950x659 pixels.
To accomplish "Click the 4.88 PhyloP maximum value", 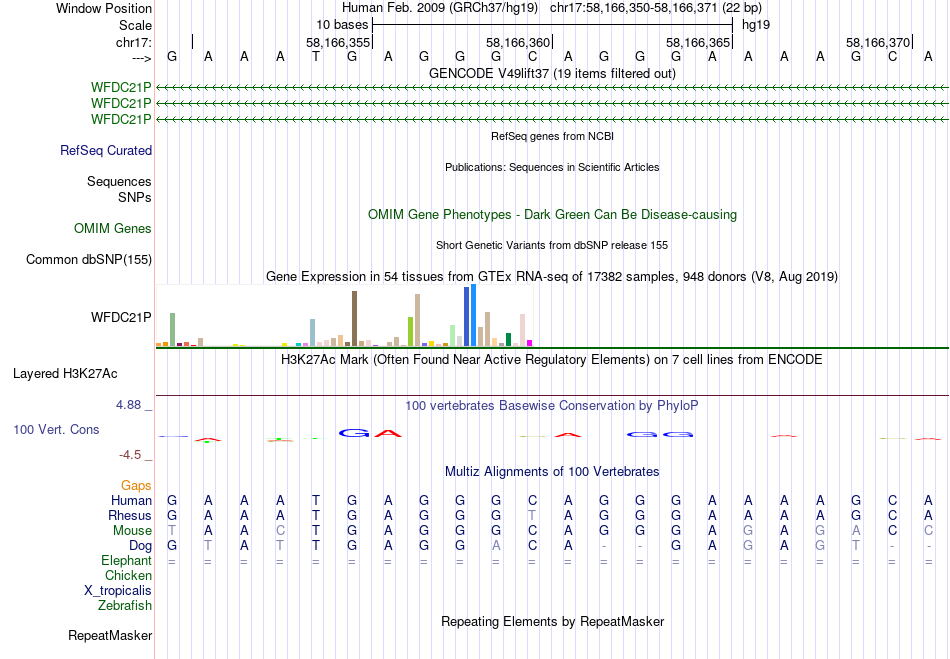I will 128,405.
